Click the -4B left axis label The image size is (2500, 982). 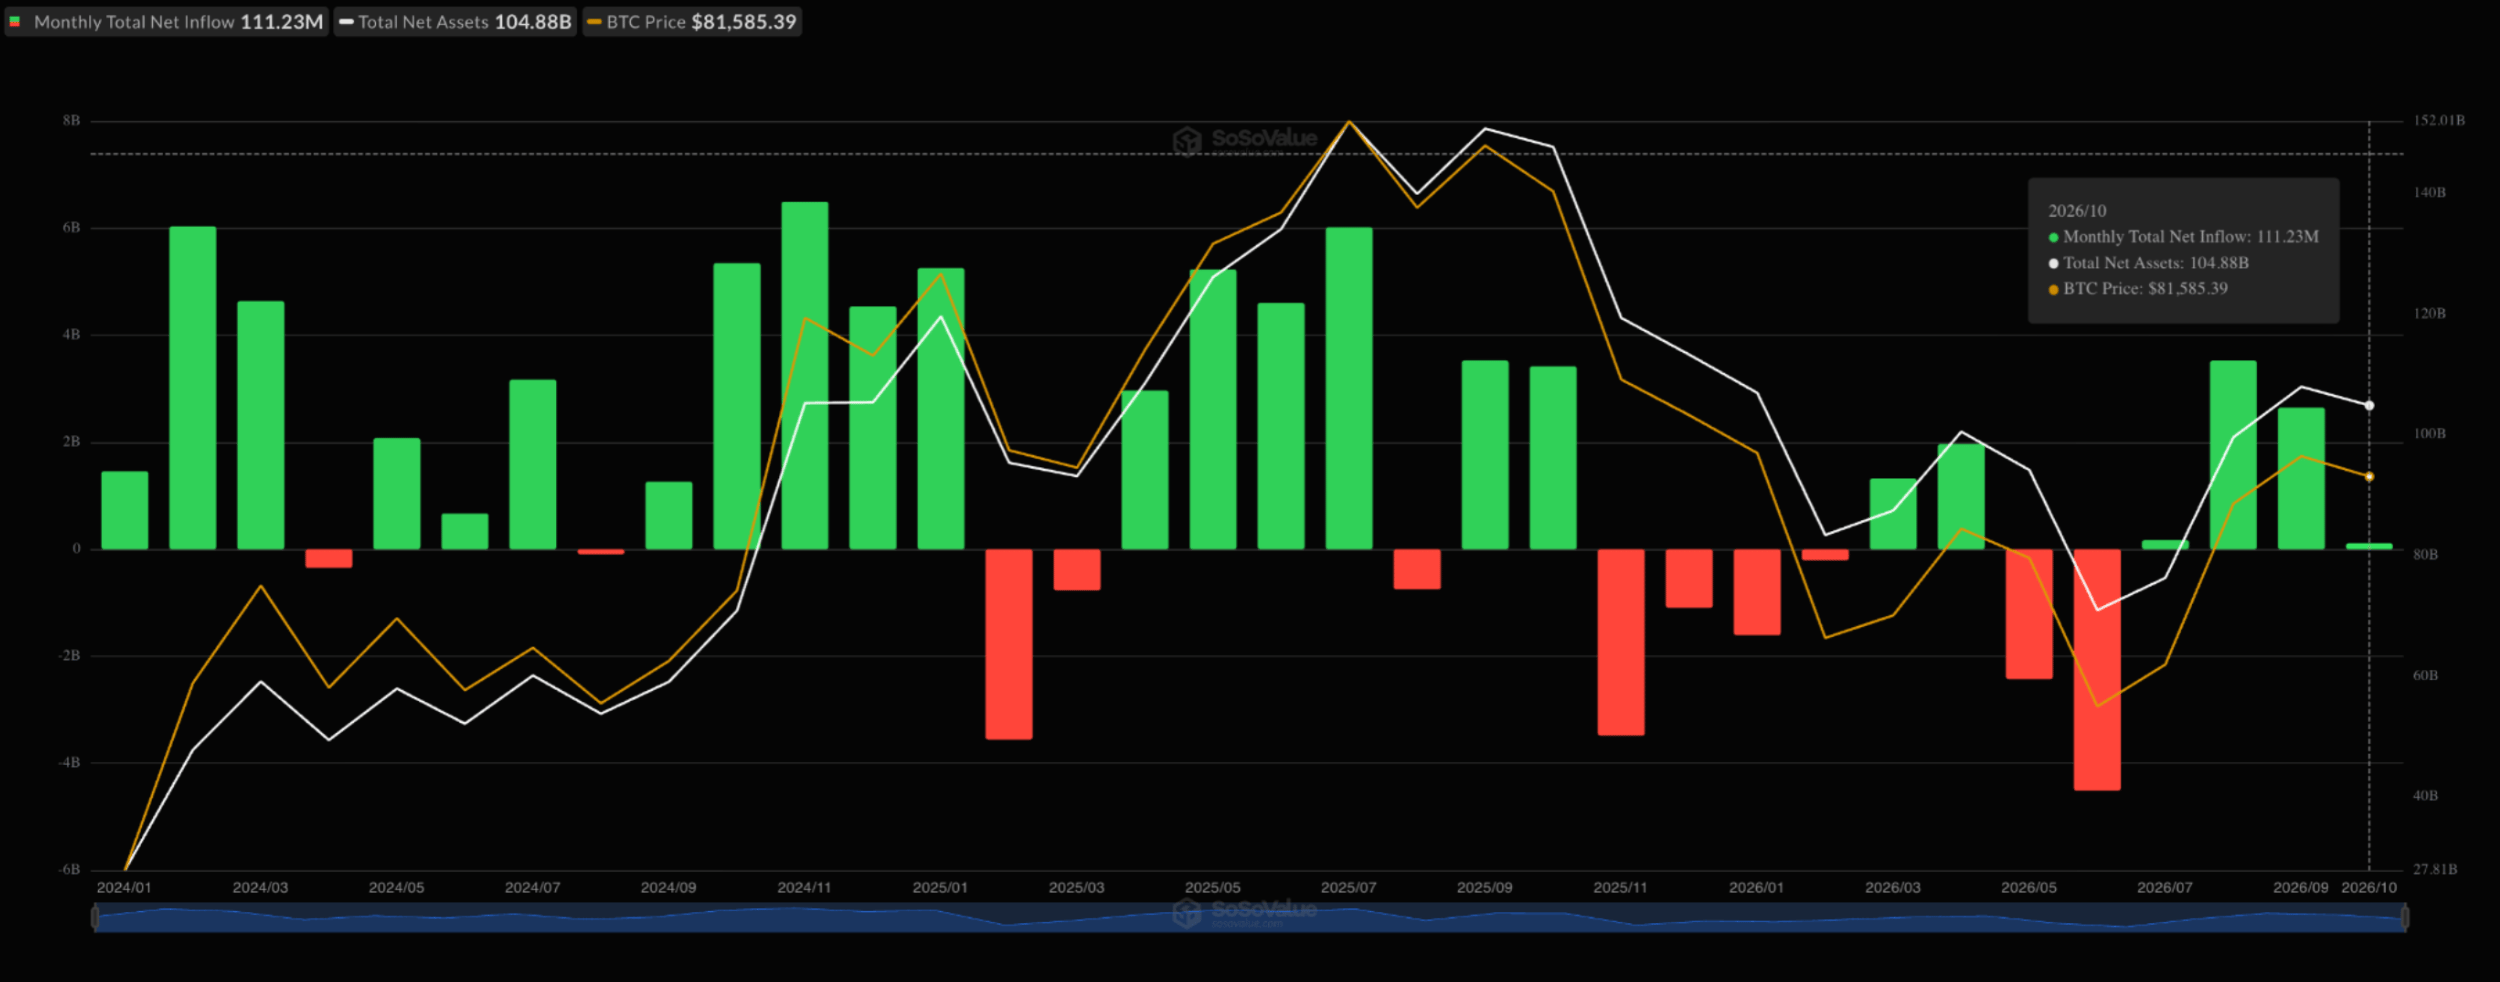coord(69,763)
